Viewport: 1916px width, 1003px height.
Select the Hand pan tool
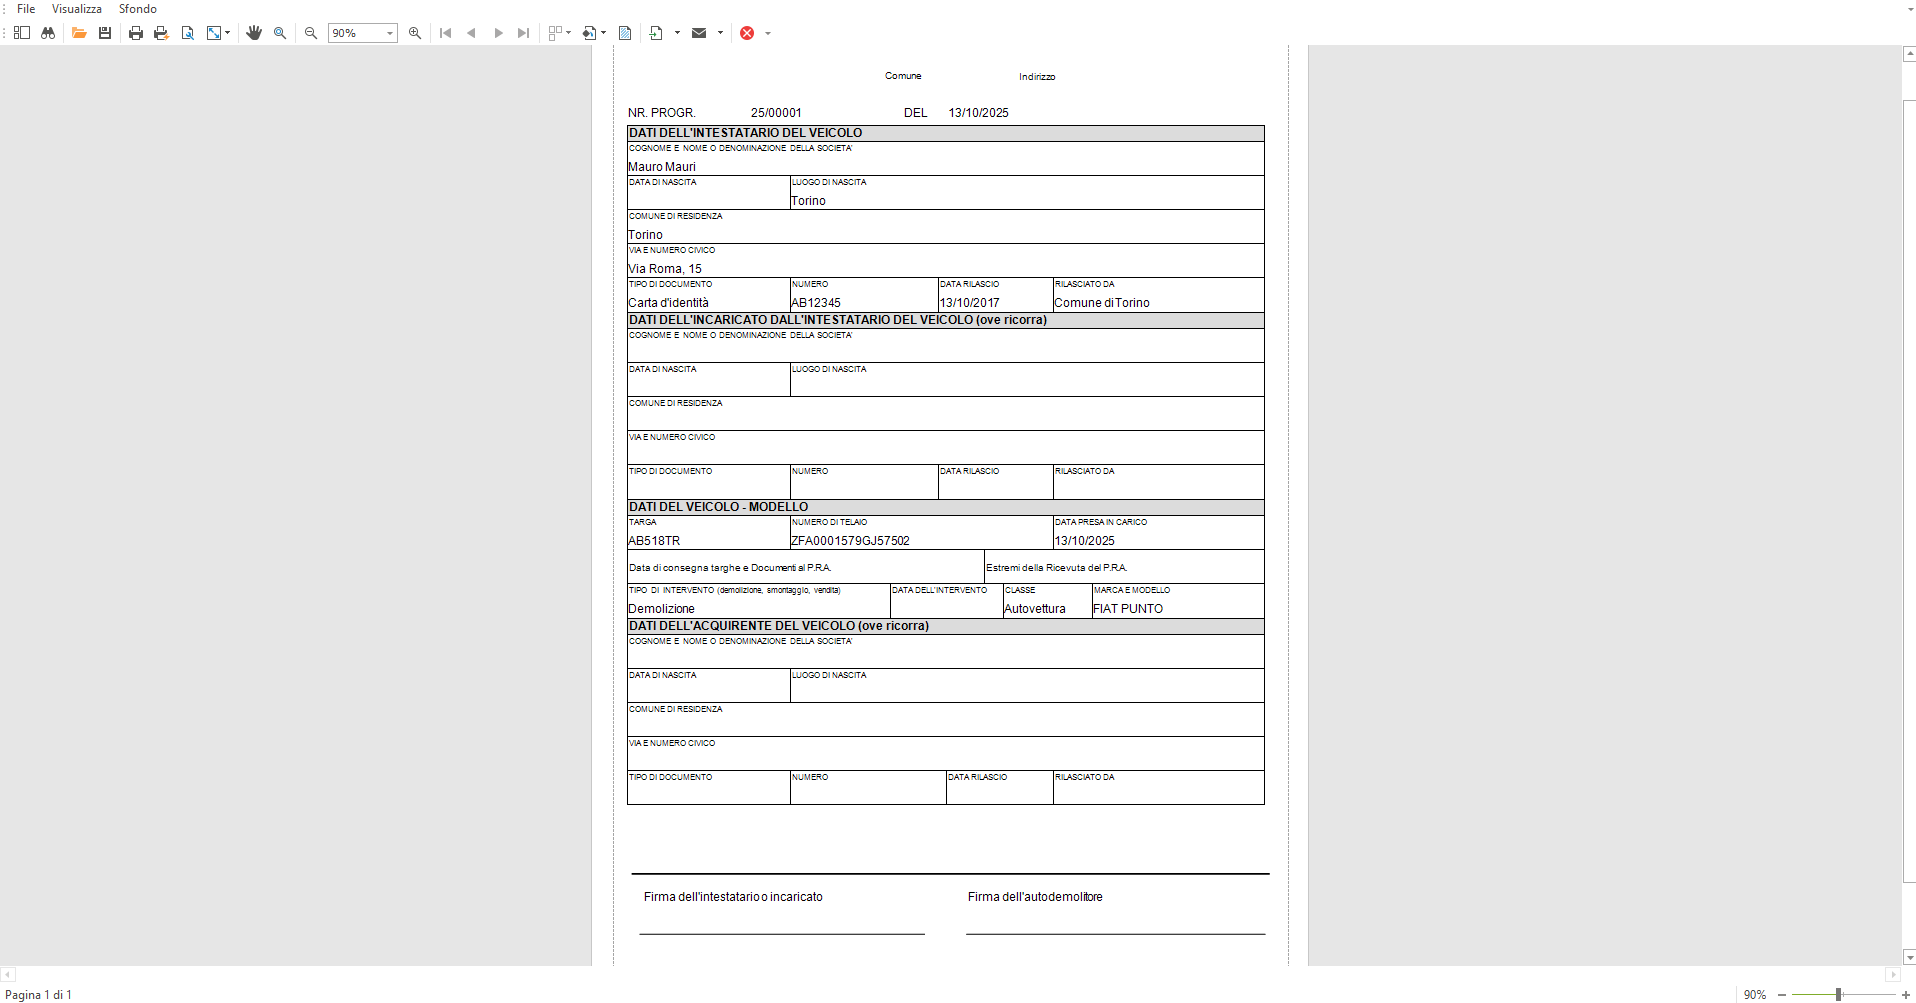point(254,33)
